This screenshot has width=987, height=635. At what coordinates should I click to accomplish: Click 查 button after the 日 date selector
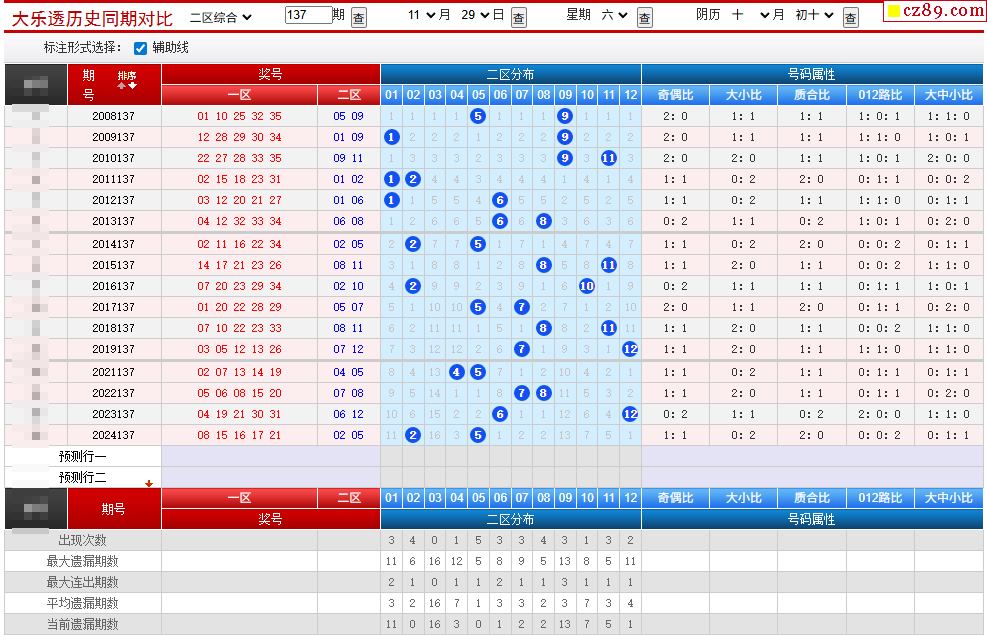[x=518, y=18]
